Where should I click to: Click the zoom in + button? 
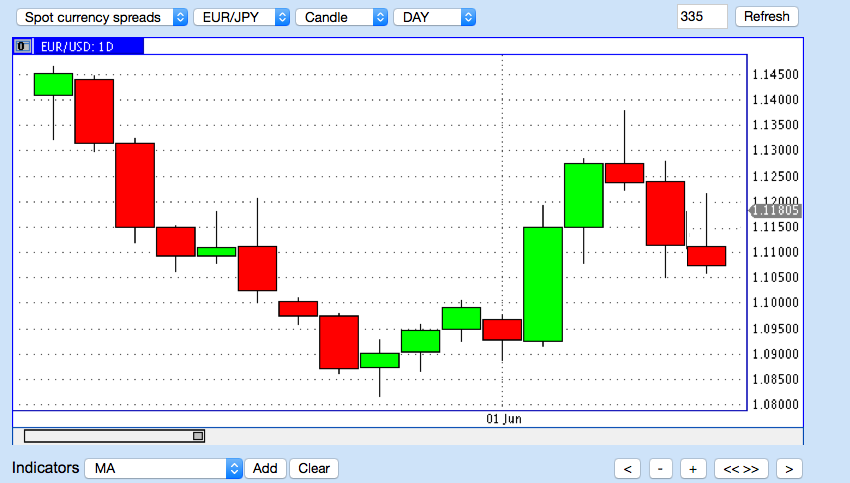click(693, 469)
